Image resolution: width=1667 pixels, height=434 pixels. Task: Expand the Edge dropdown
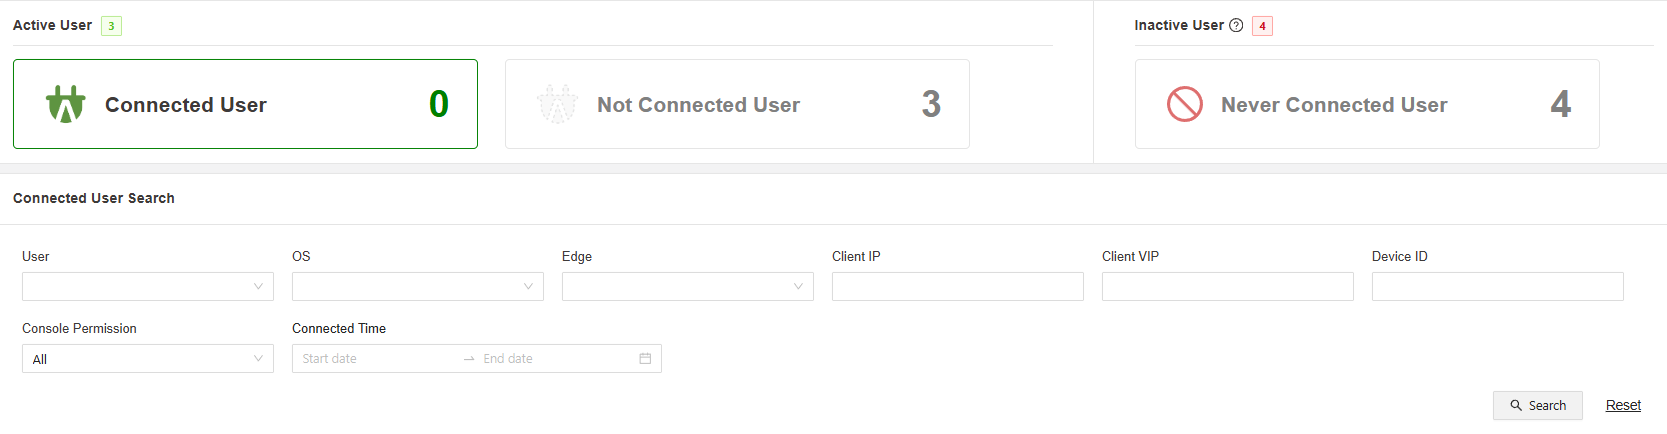[688, 287]
